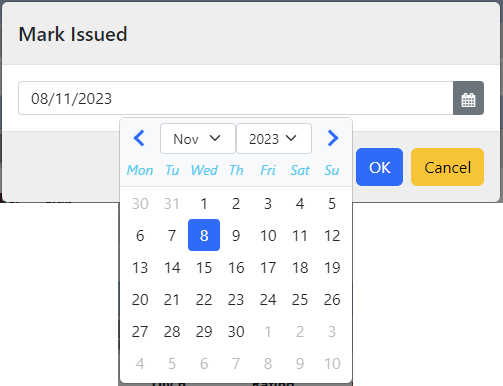503x386 pixels.
Task: Focus the date field showing 08/11/2023
Action: tap(236, 98)
